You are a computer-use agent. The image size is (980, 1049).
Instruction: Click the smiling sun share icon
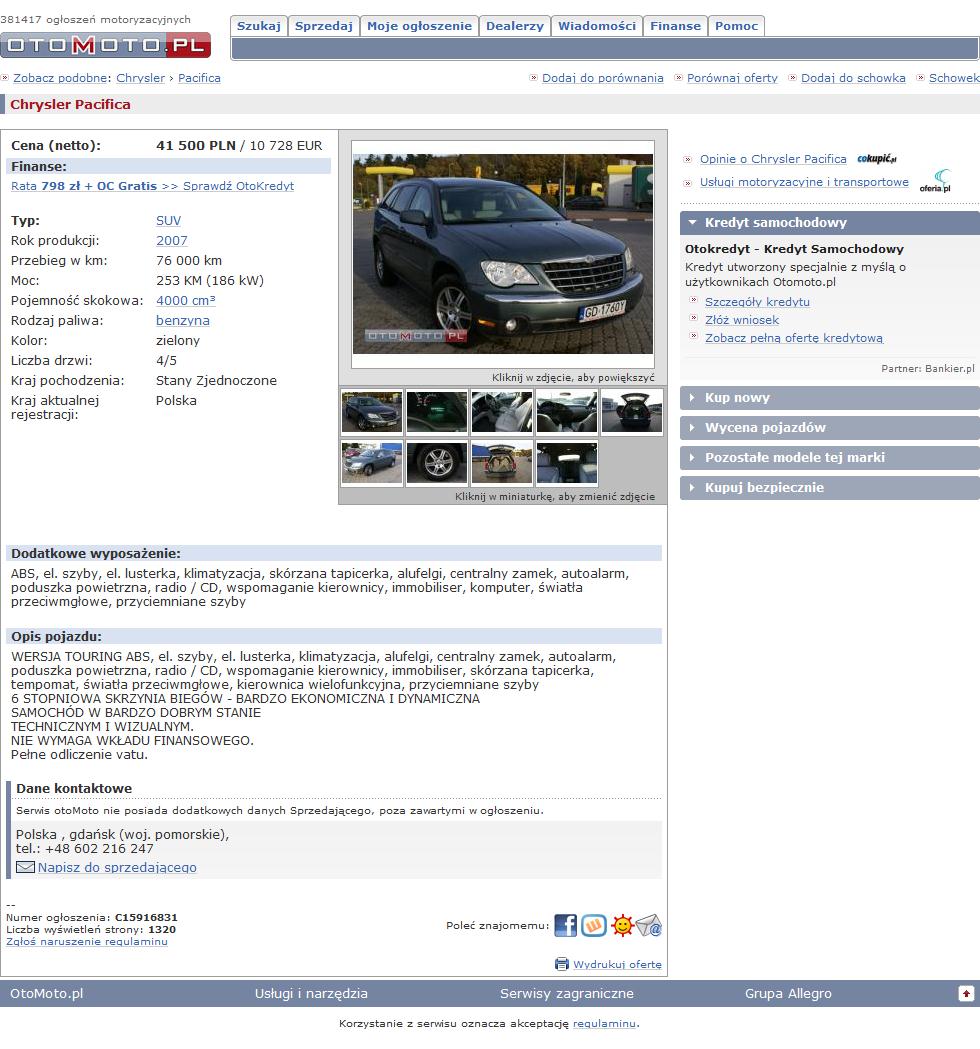pos(621,925)
